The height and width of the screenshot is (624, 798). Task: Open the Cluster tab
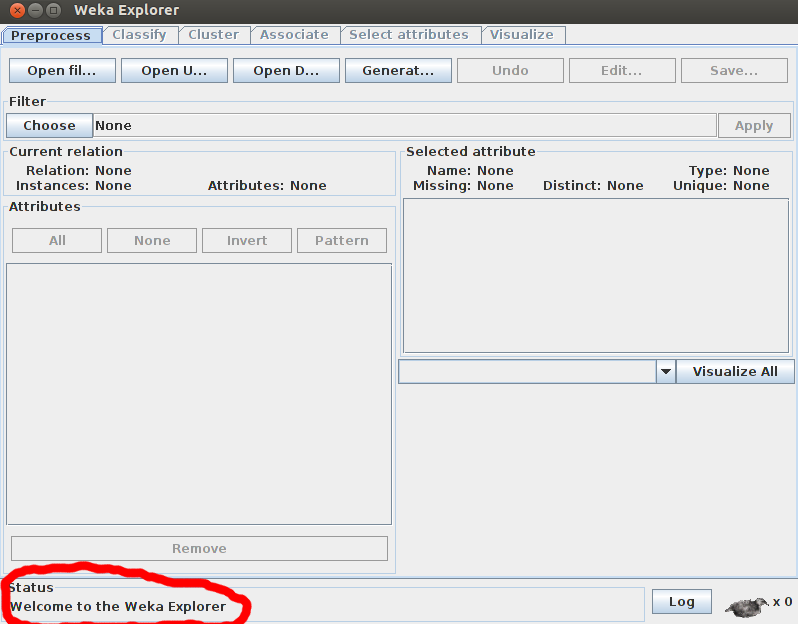(213, 35)
